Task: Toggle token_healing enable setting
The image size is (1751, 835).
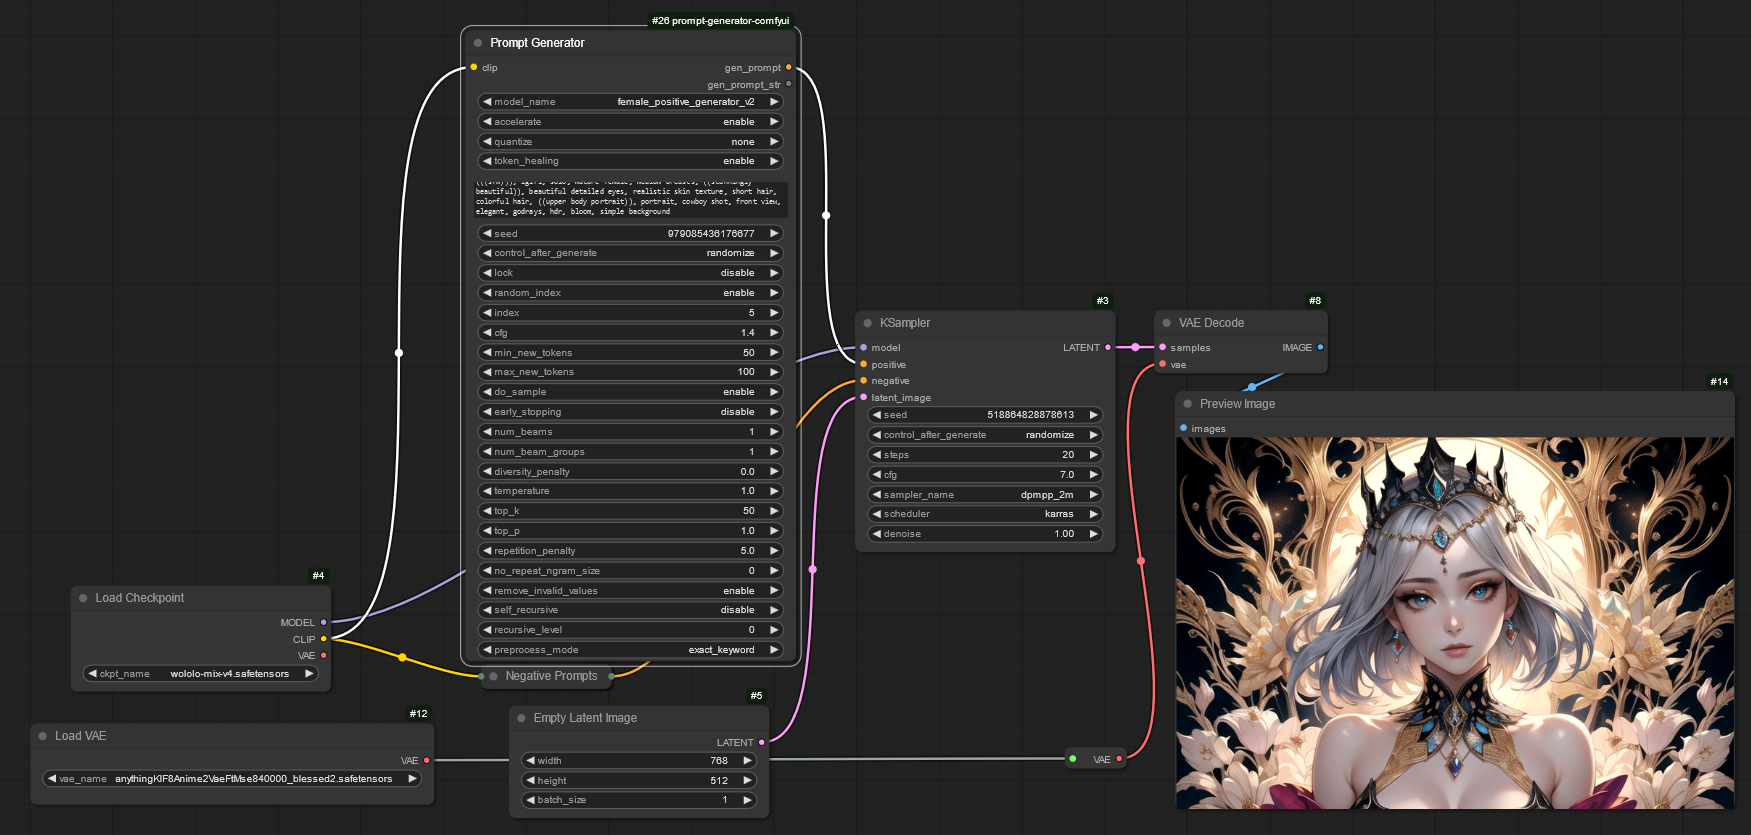Action: coord(631,161)
